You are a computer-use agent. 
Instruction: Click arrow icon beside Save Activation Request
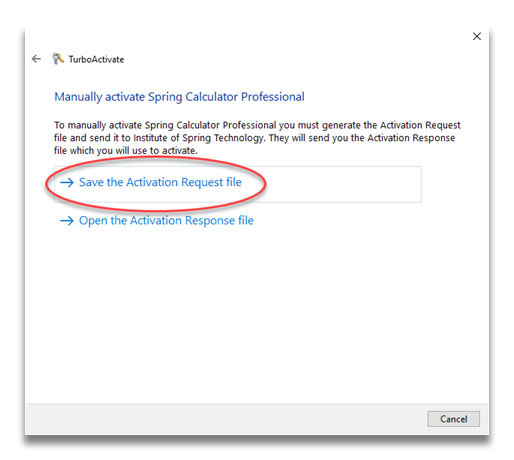tap(67, 182)
